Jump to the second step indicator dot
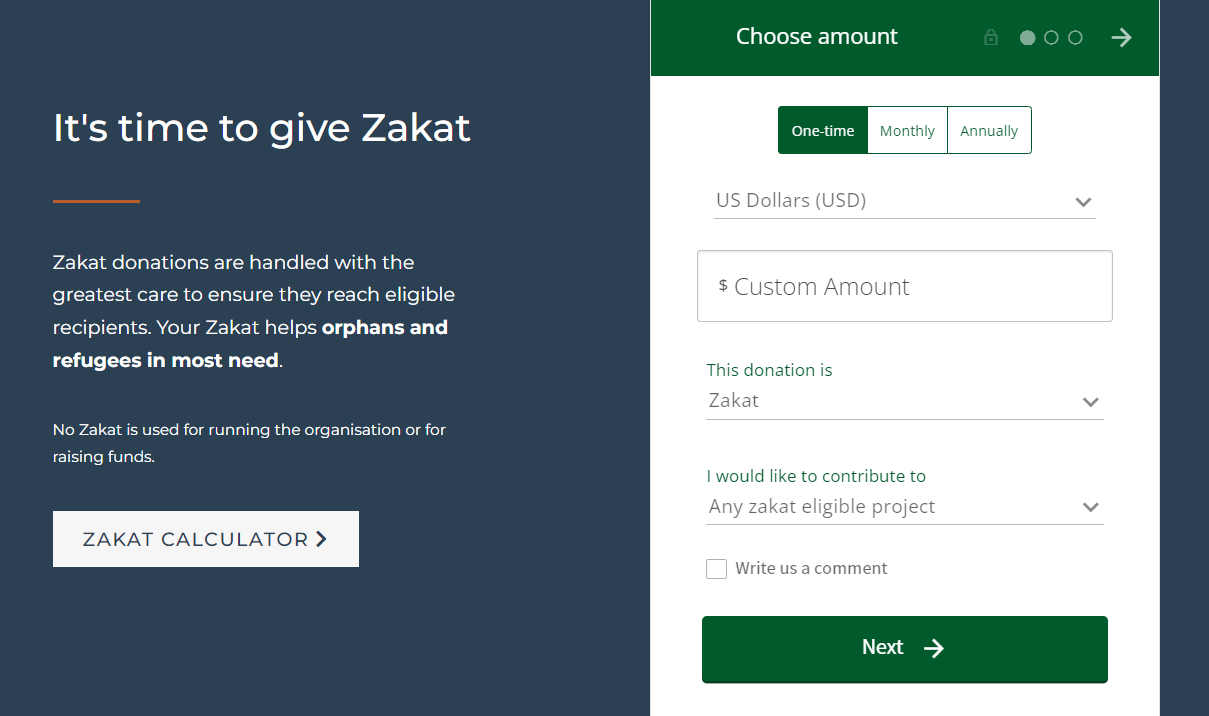 (x=1051, y=38)
